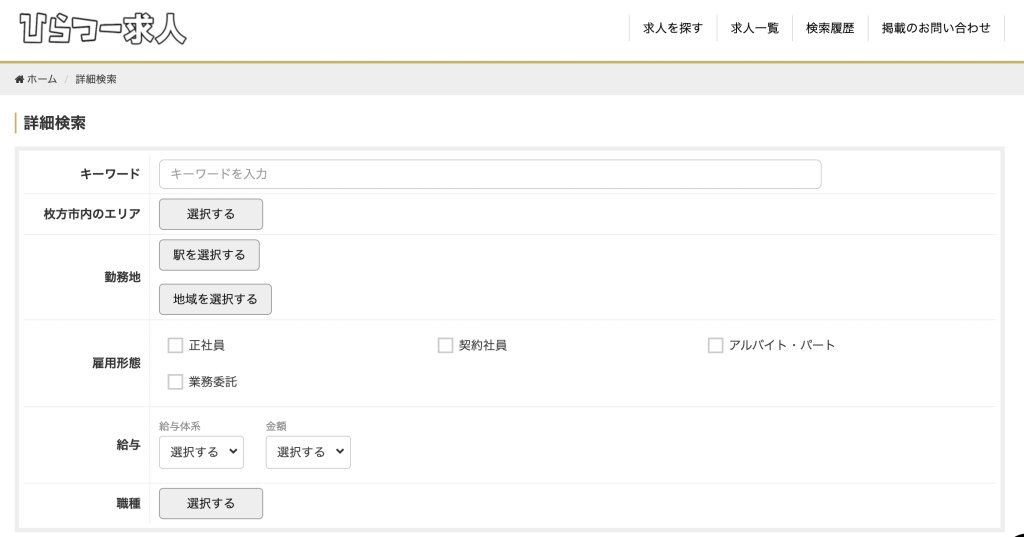Enable the アルバイト・パート checkbox
This screenshot has height=537, width=1024.
(x=716, y=346)
